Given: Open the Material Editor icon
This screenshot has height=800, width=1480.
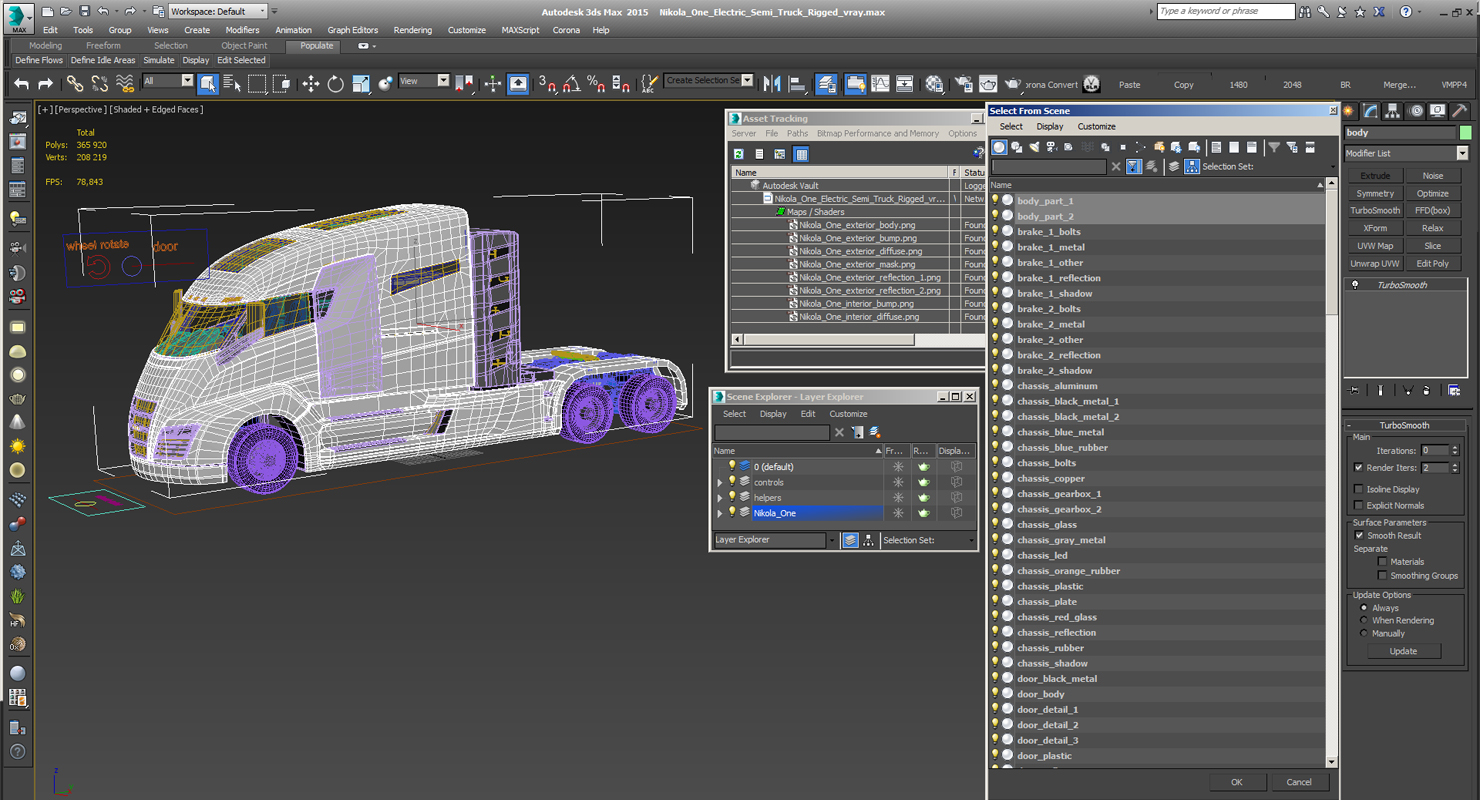Looking at the screenshot, I should pyautogui.click(x=934, y=84).
